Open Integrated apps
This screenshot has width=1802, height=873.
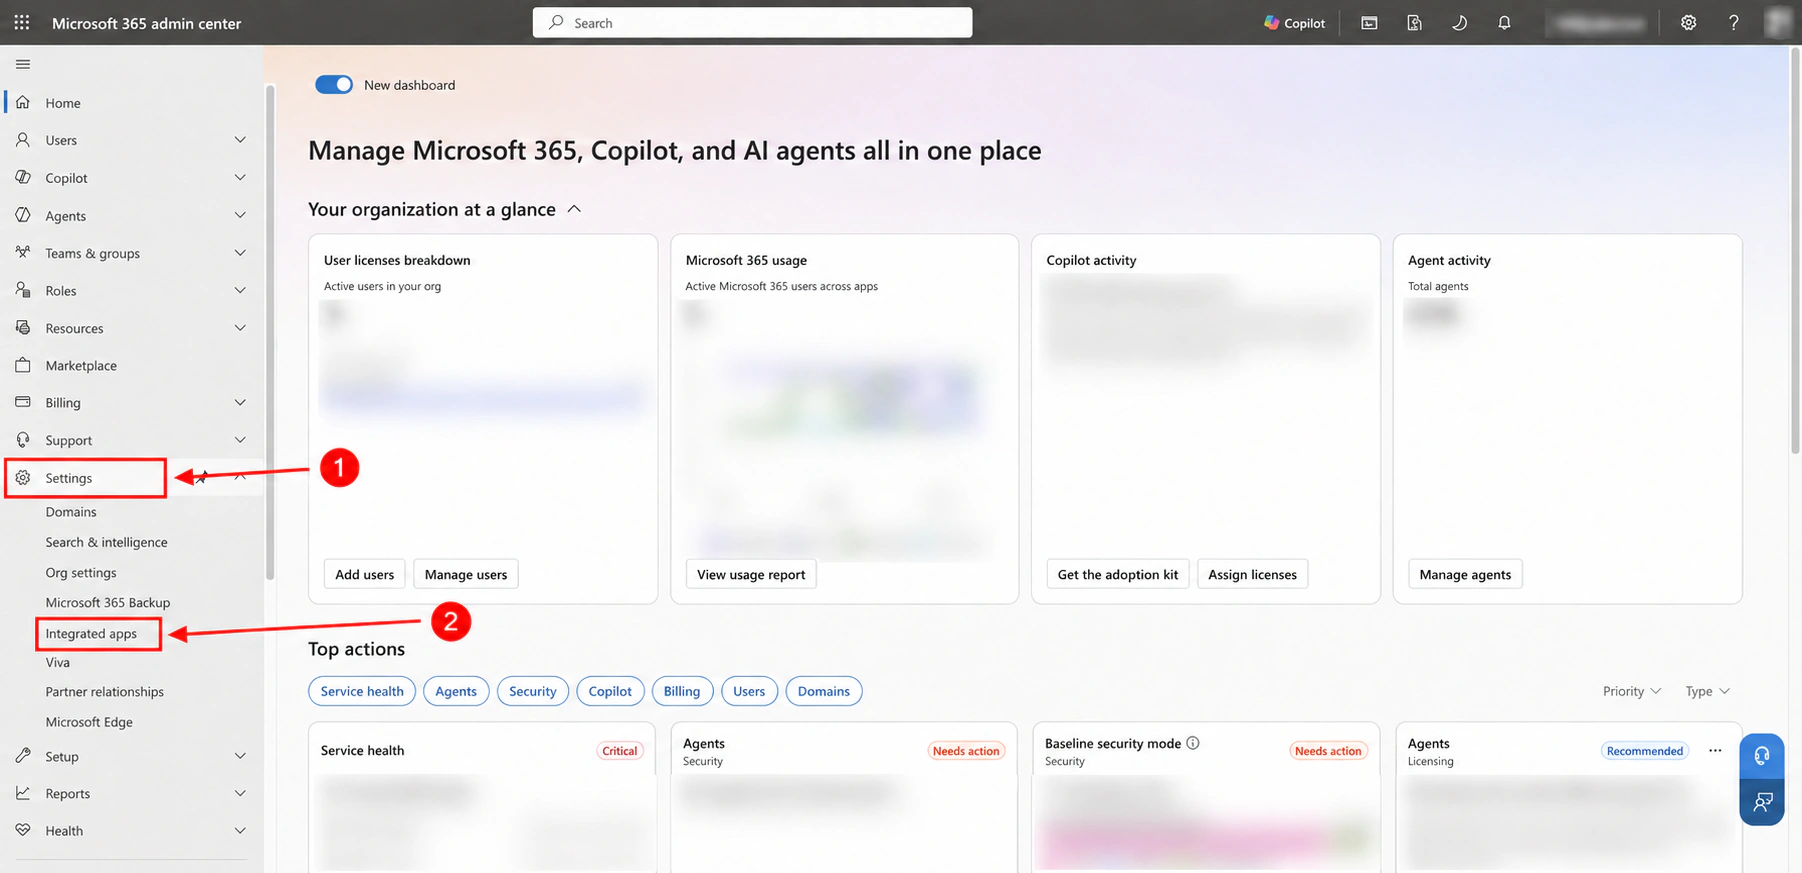[91, 634]
